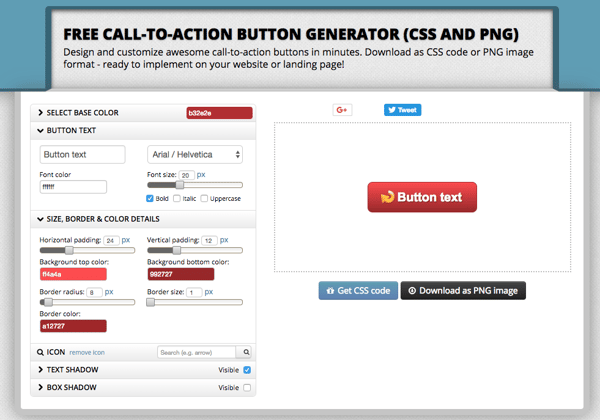Toggle the Bold checkbox

tap(150, 198)
